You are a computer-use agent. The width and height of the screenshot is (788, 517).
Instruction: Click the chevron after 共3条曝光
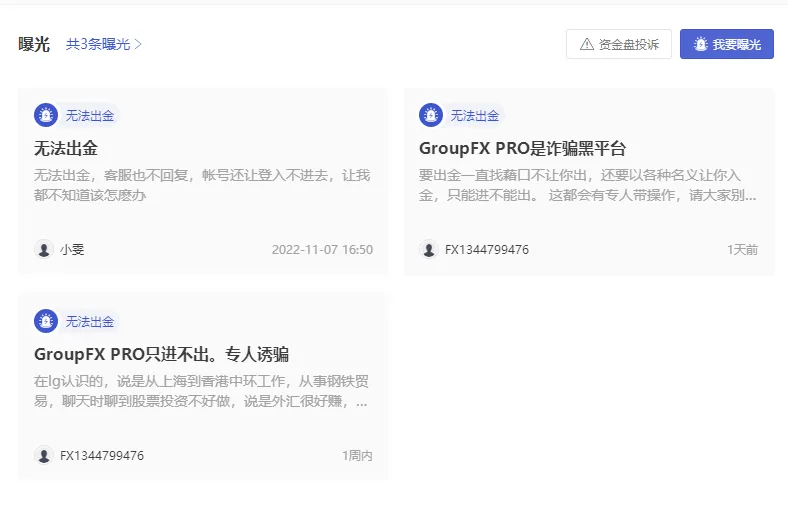pyautogui.click(x=138, y=44)
